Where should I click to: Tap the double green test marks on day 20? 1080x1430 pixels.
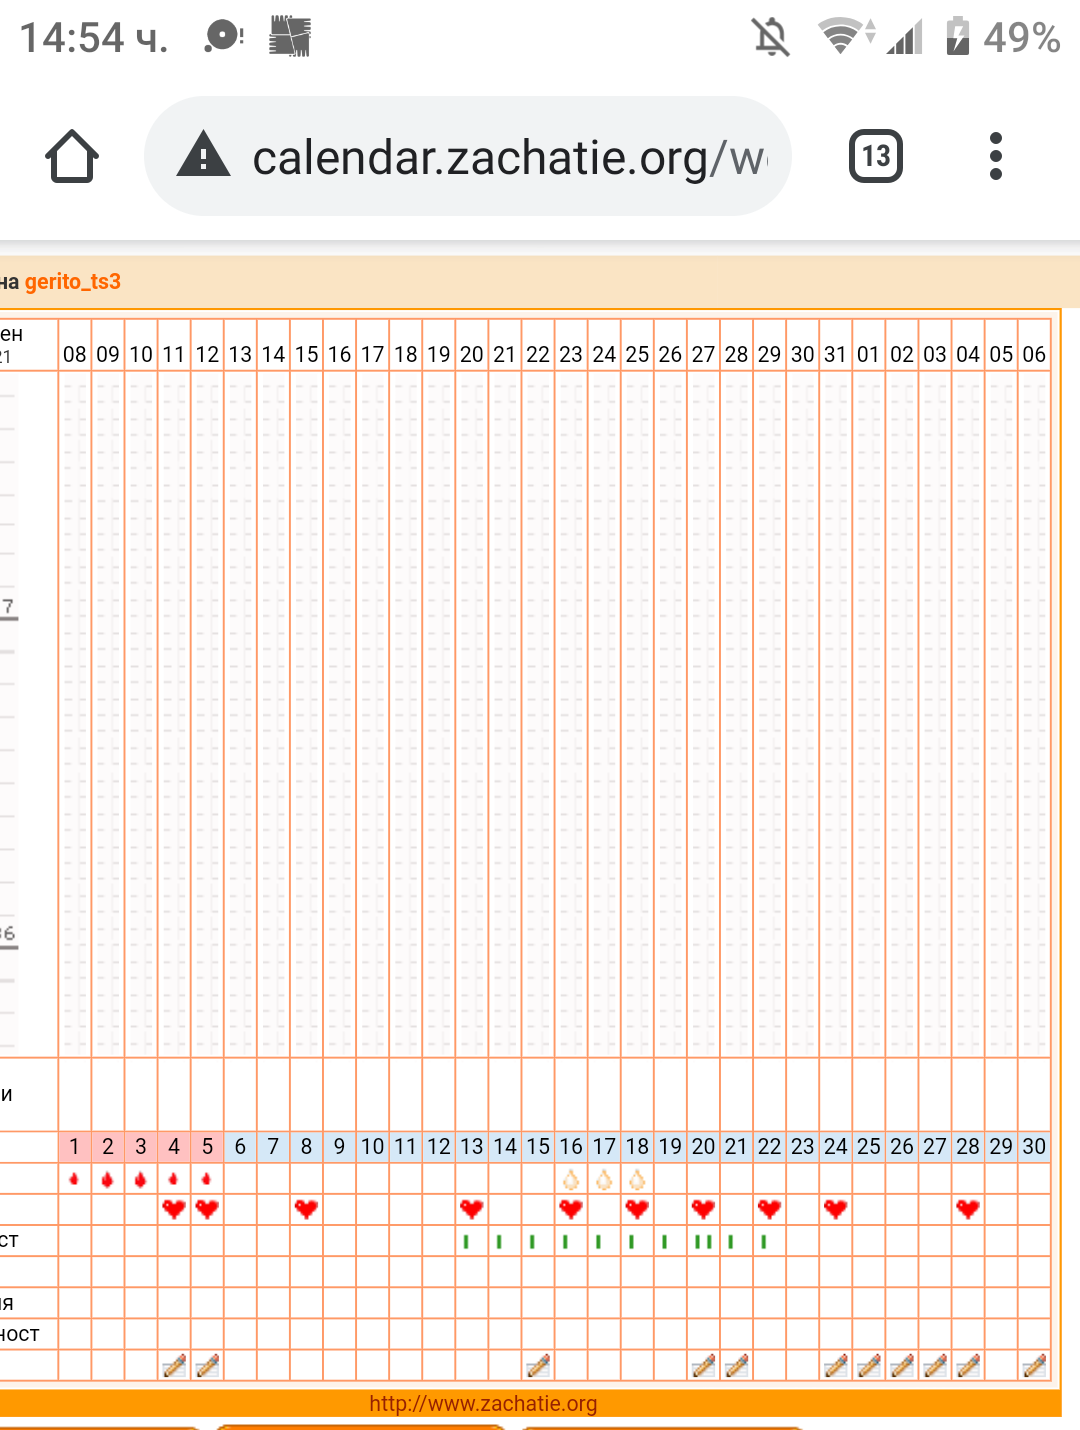click(x=704, y=1242)
